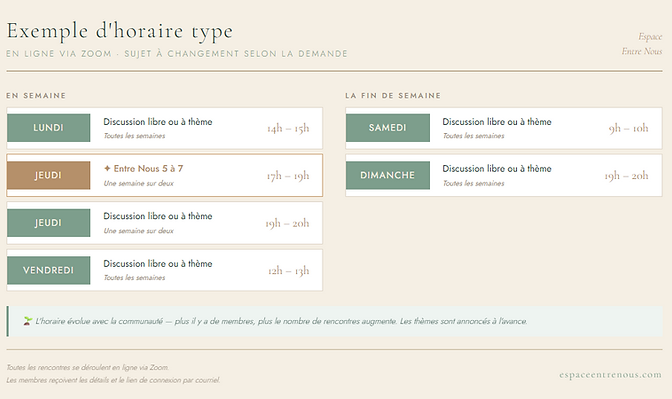Viewport: 672px width, 399px height.
Task: Click Dimanche's Discussion libre ou à thème title
Action: (x=497, y=169)
